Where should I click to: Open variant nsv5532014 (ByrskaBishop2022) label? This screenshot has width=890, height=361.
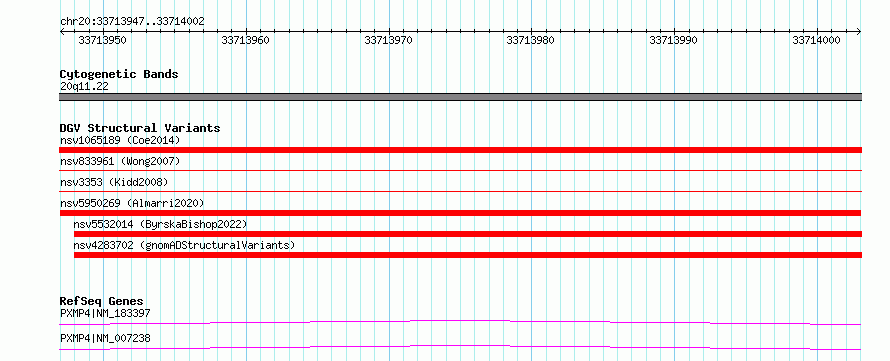click(x=161, y=224)
